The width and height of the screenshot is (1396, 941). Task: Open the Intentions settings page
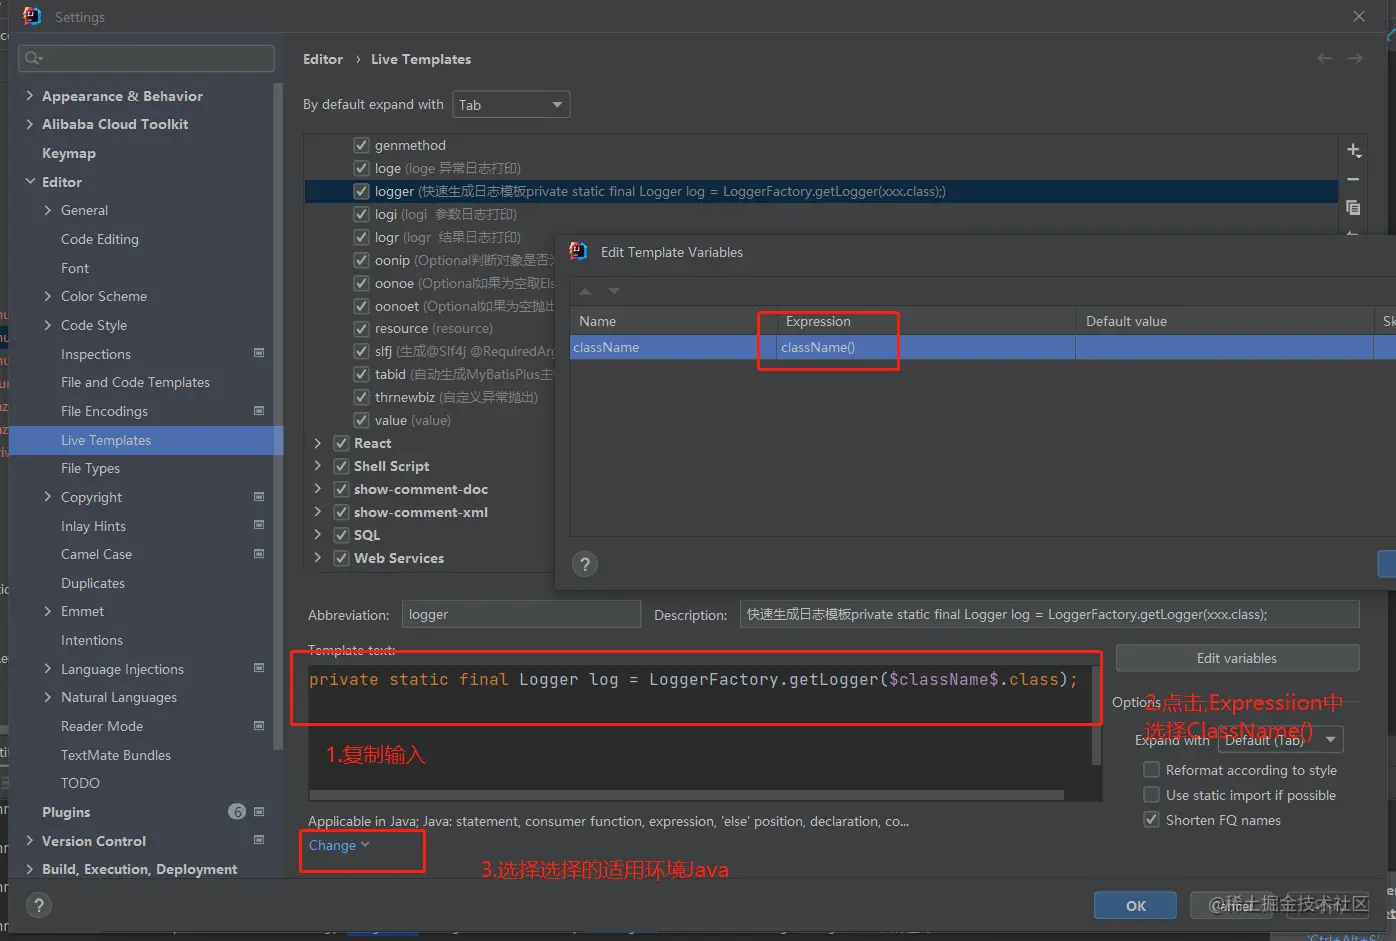92,640
